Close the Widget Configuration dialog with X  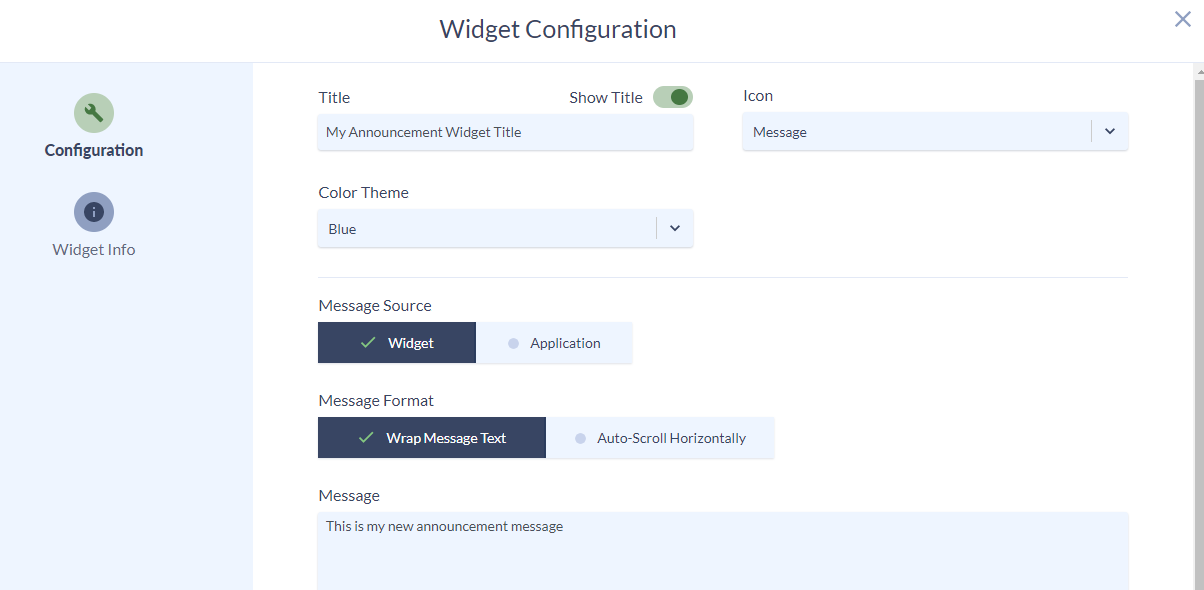click(x=1182, y=19)
